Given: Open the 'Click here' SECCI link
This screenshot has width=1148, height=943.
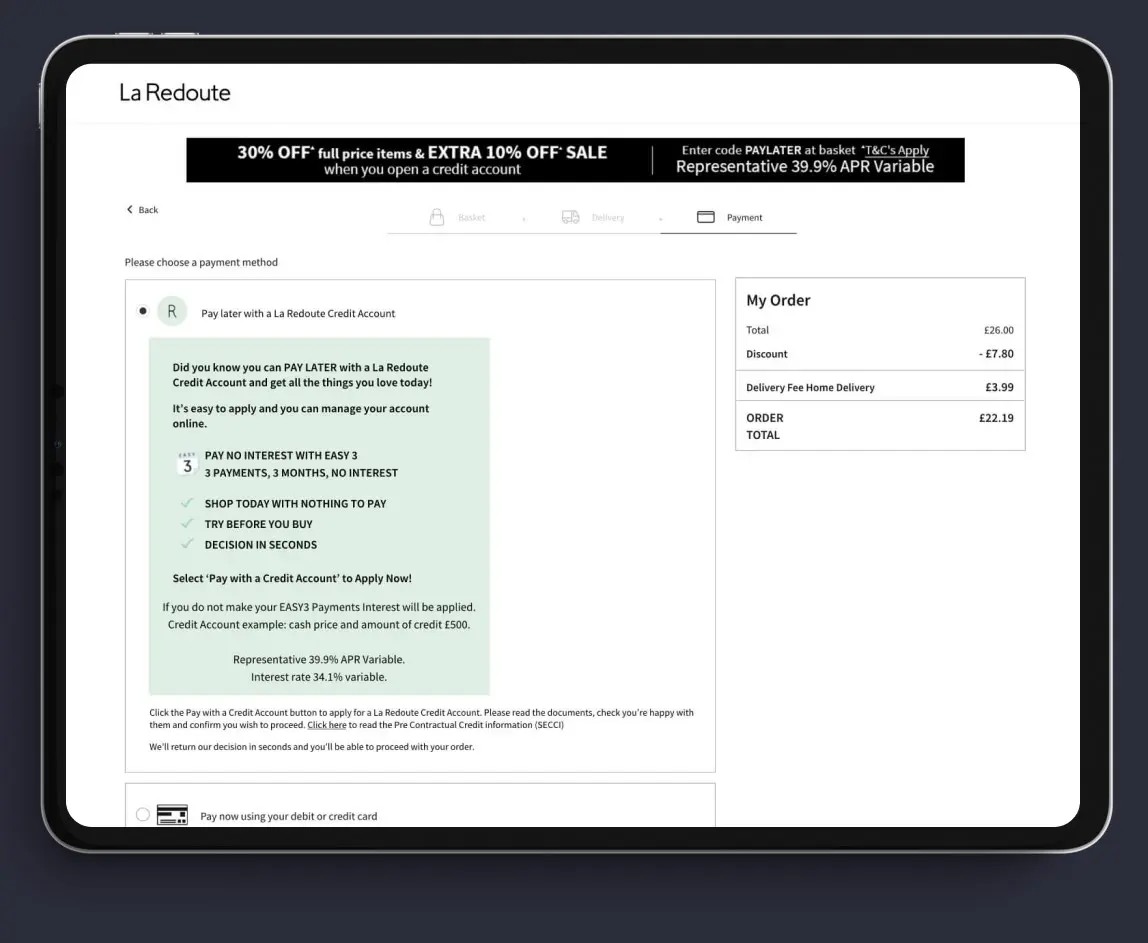Looking at the screenshot, I should (327, 725).
